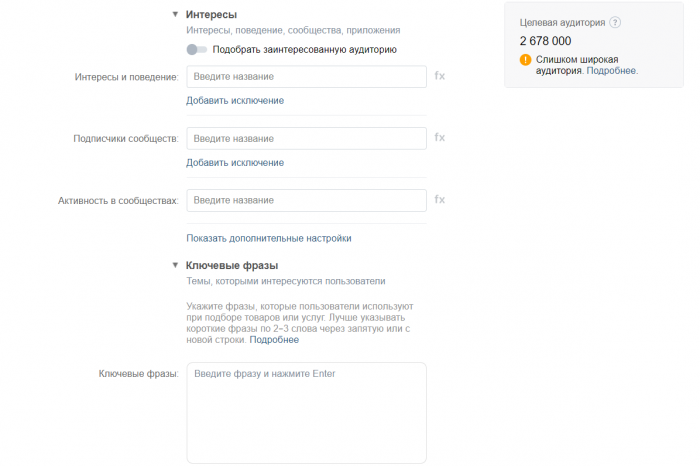This screenshot has height=466, width=700.
Task: Focus the Активность в сообществах input field
Action: point(306,200)
